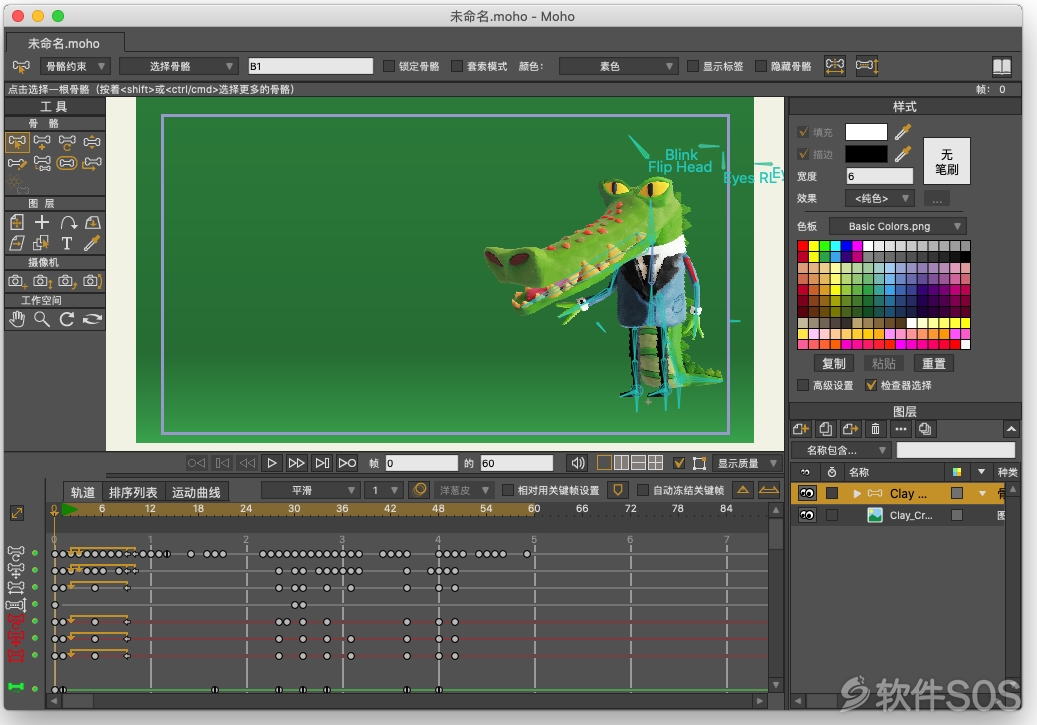This screenshot has width=1037, height=725.
Task: Open the 素色 color dropdown
Action: (x=618, y=66)
